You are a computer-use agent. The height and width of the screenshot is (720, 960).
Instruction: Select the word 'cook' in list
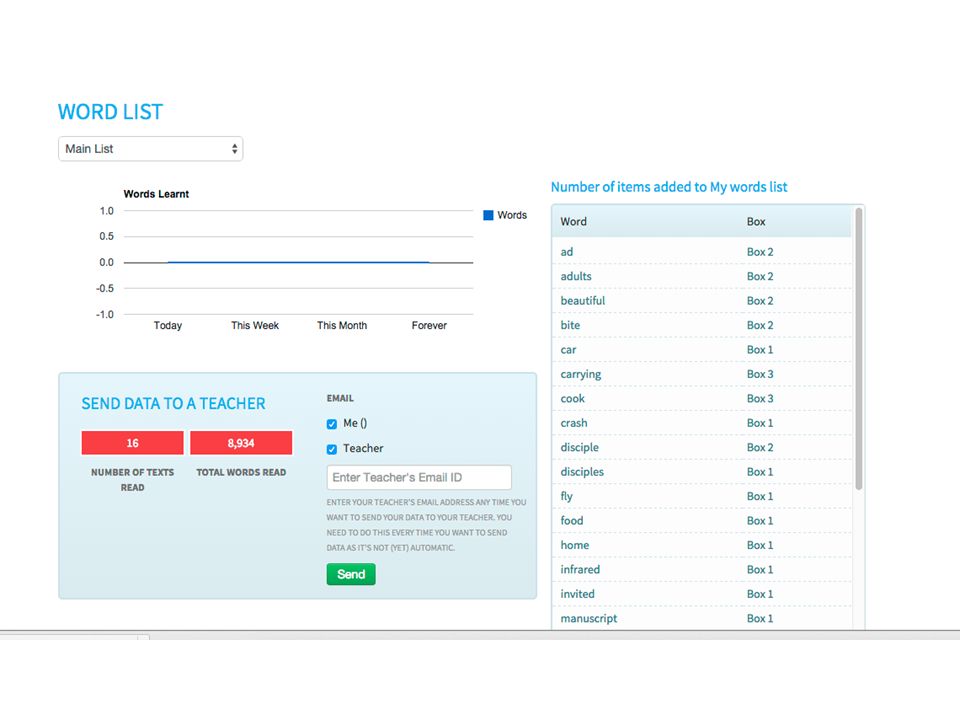pyautogui.click(x=572, y=399)
